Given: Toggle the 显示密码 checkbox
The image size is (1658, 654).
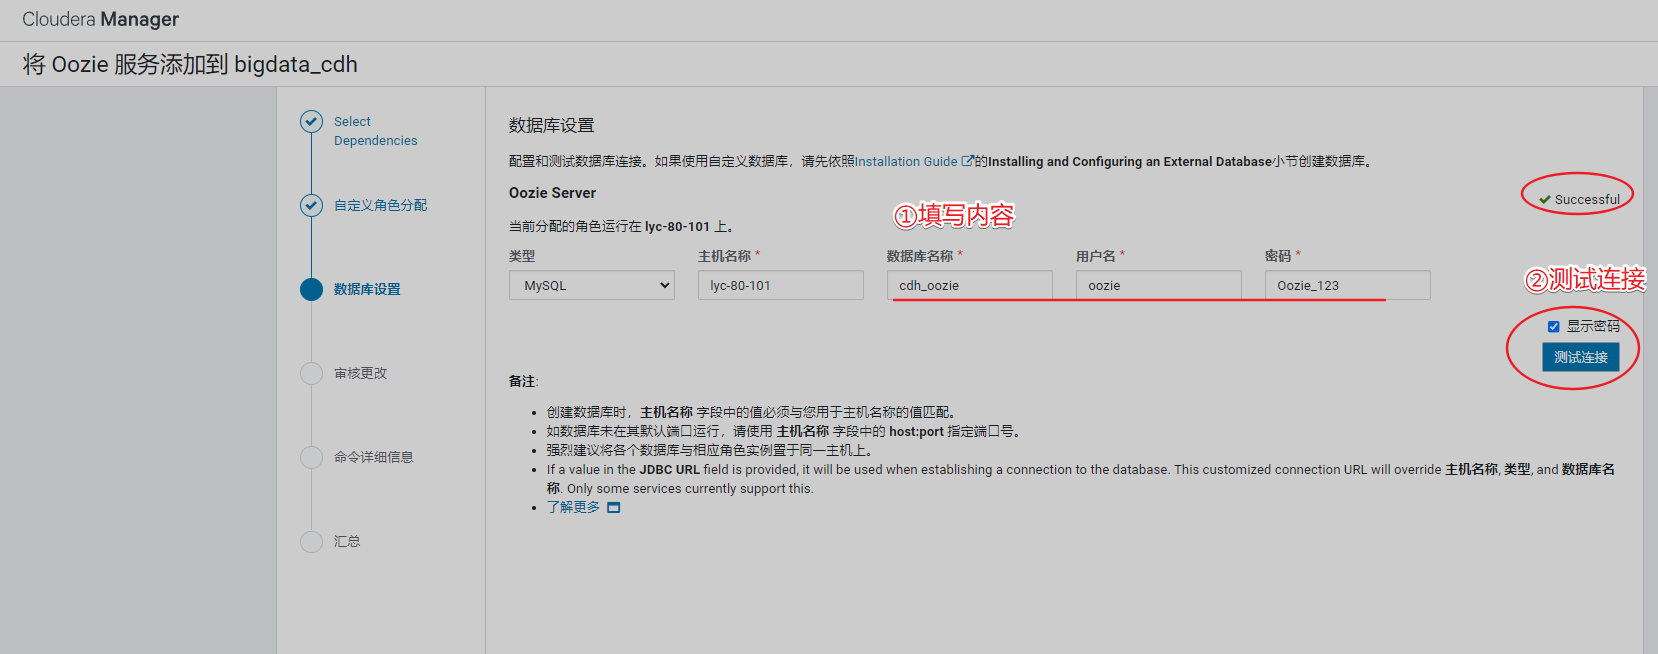Looking at the screenshot, I should [x=1553, y=326].
